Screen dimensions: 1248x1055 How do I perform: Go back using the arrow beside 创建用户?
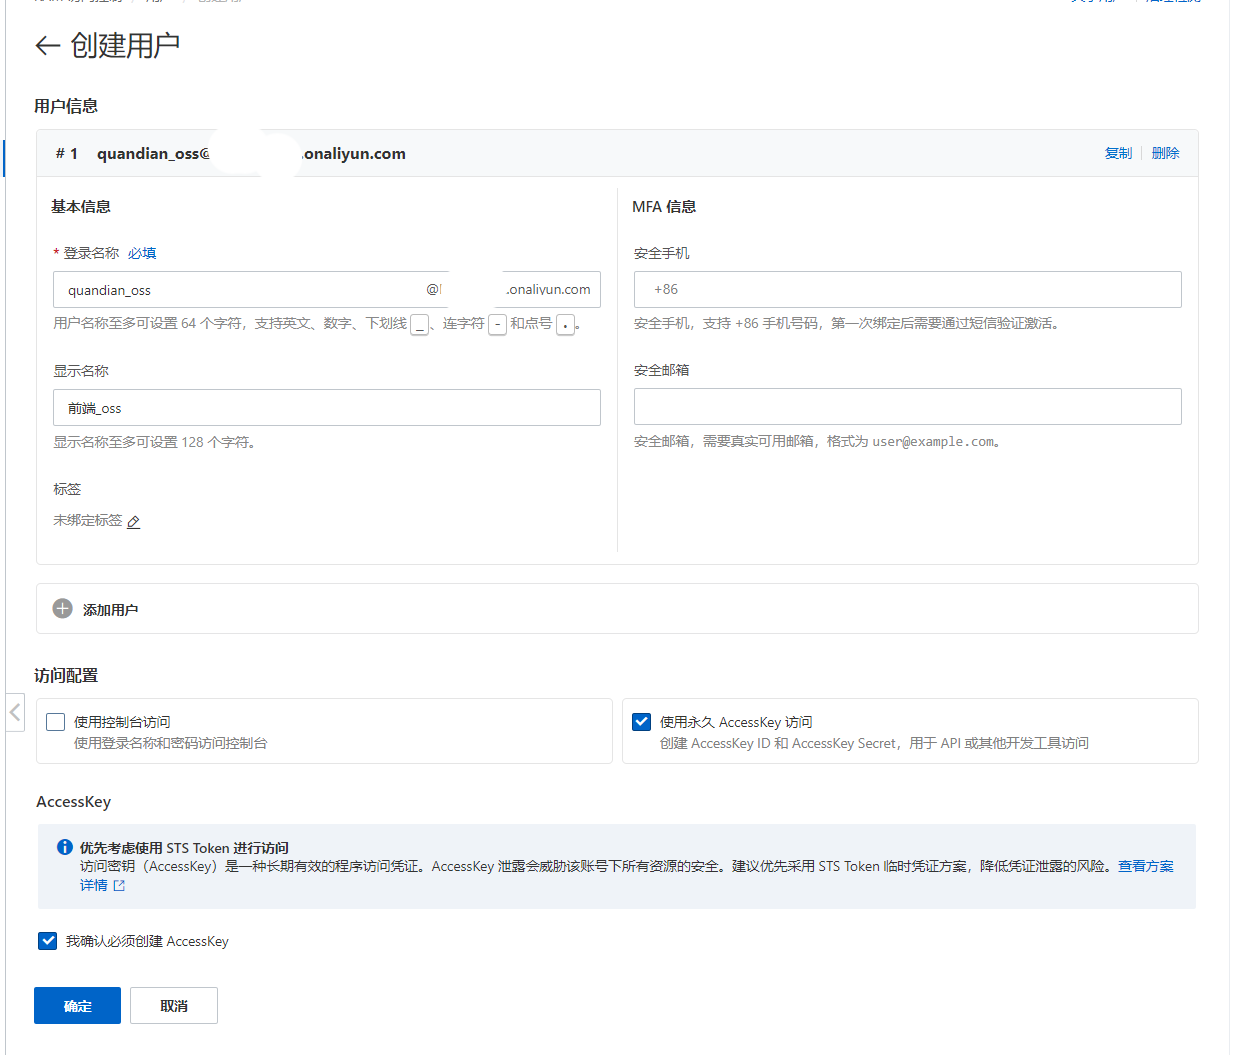click(x=47, y=46)
